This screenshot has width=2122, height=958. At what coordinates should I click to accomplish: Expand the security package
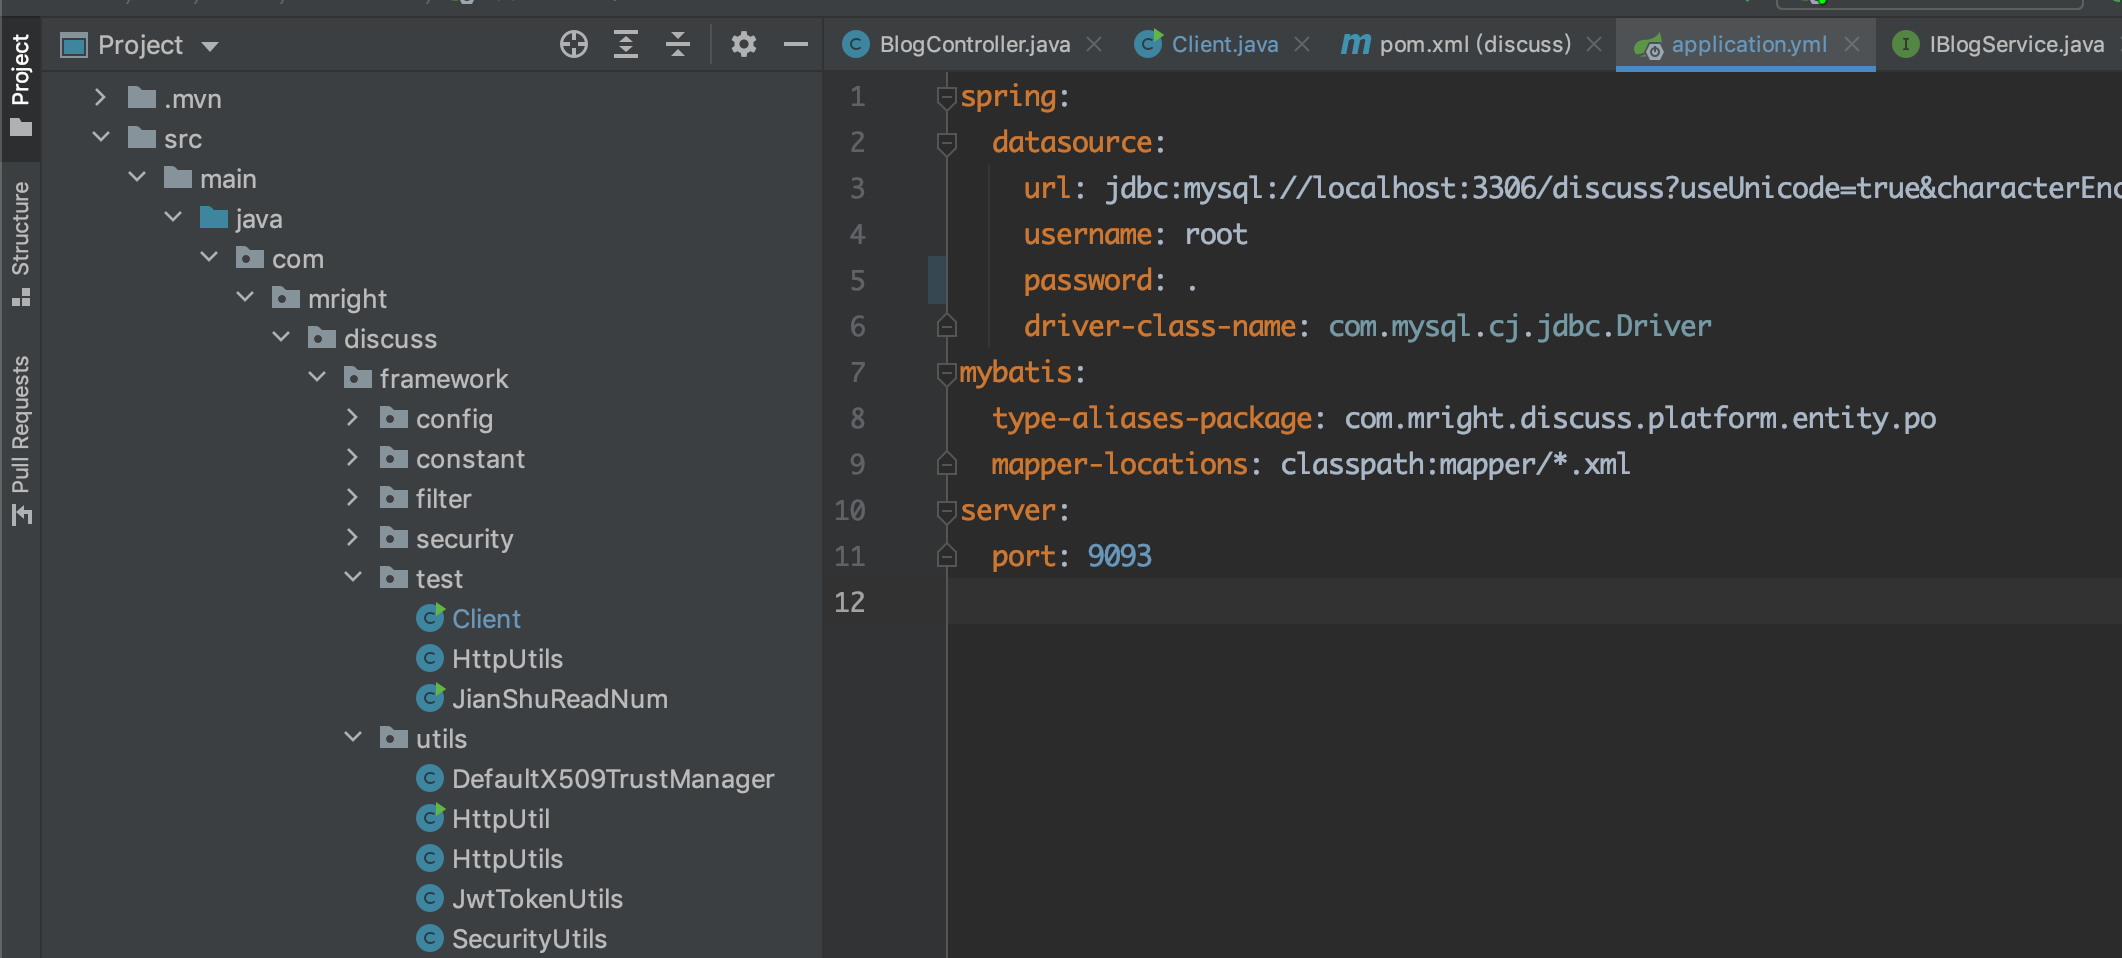point(352,538)
